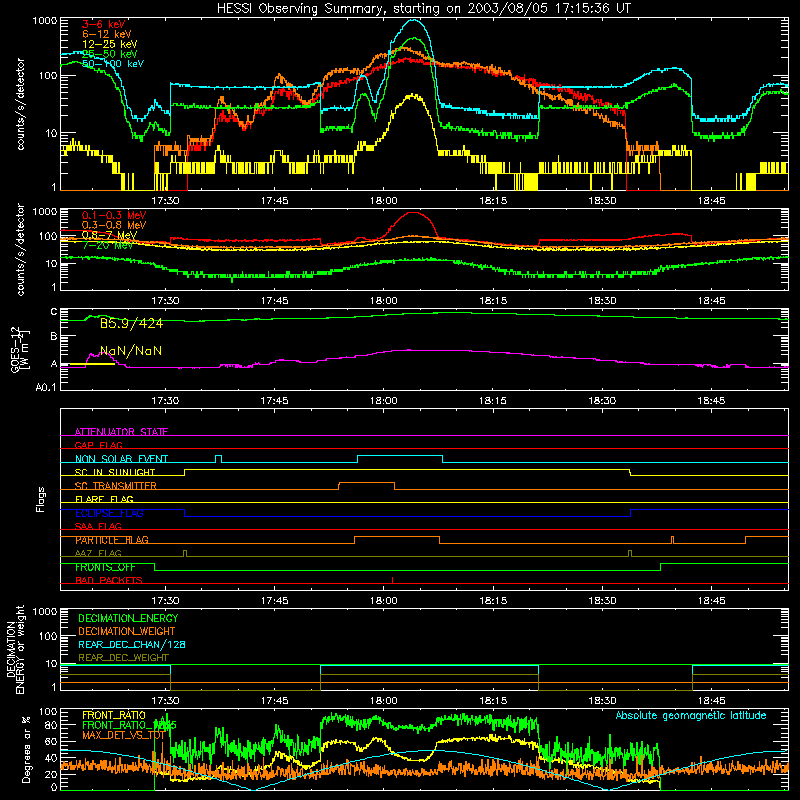Image resolution: width=800 pixels, height=800 pixels.
Task: Click the REAR_DEC_CHAN/128 legend label
Action: coord(132,645)
